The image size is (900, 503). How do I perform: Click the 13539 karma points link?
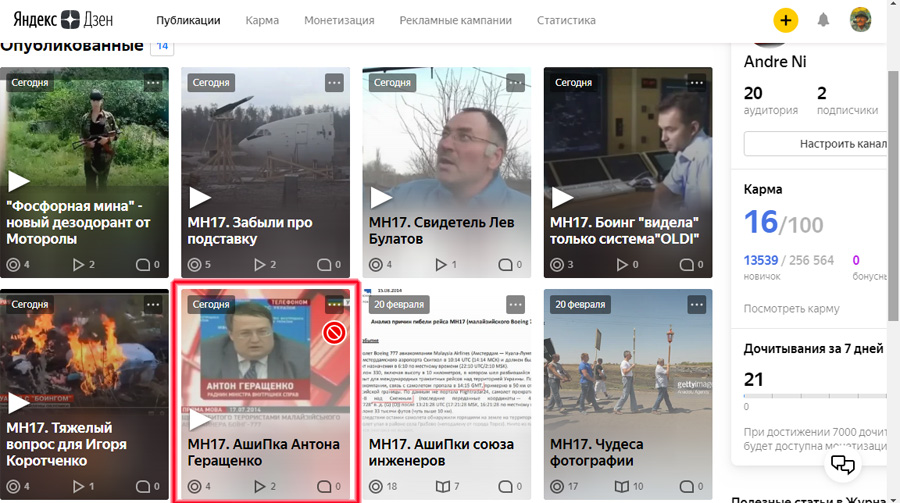[761, 260]
